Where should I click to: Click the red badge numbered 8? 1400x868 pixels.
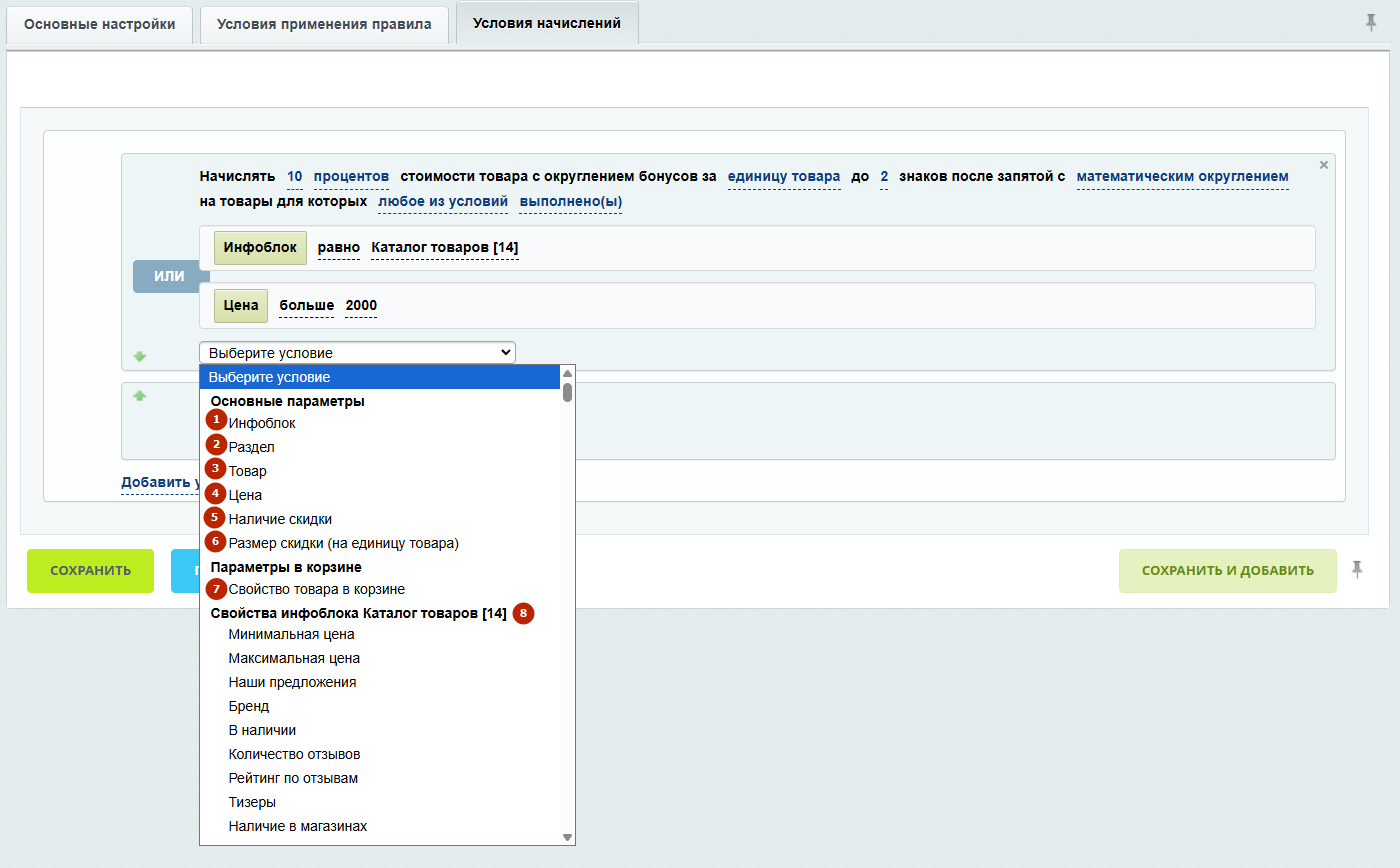tap(524, 613)
